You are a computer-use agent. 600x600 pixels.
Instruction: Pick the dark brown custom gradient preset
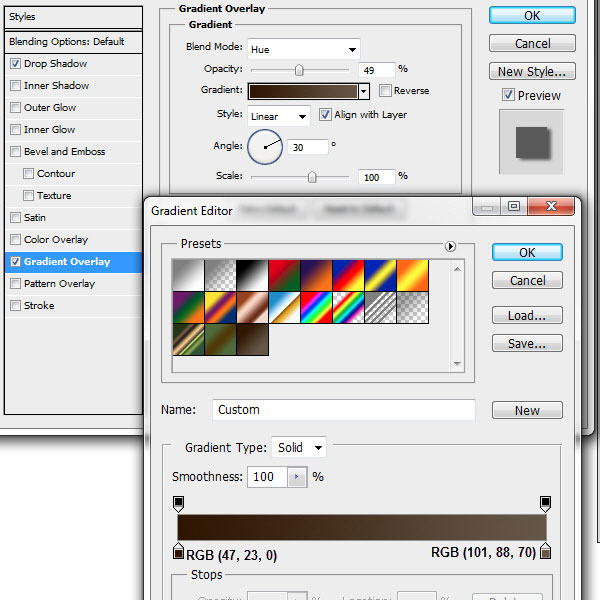252,339
